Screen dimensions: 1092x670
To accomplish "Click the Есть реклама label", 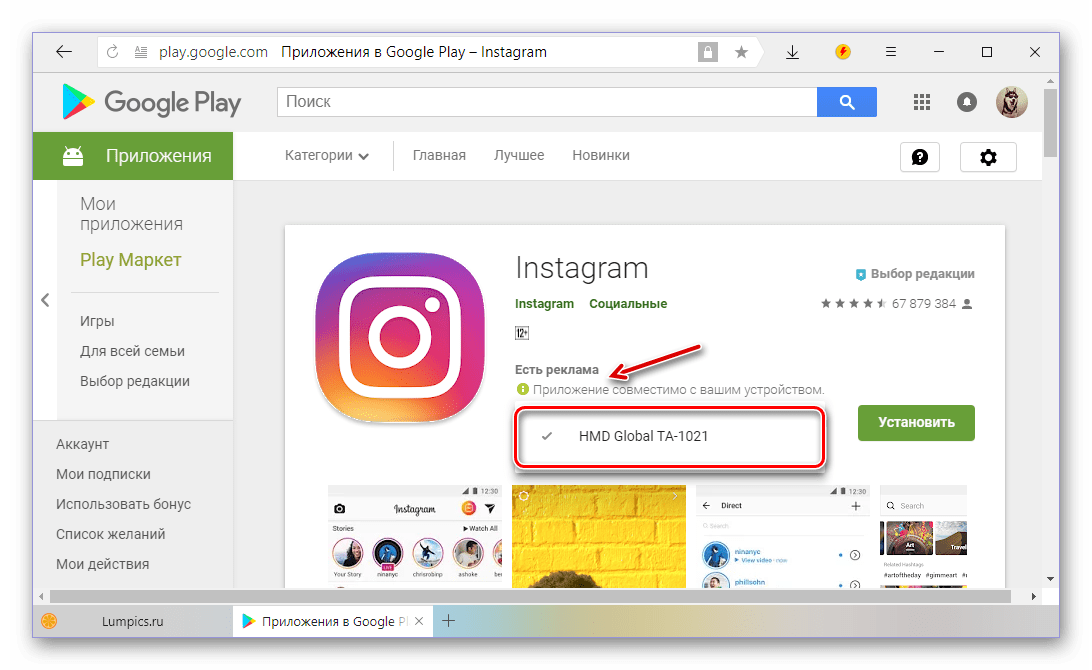I will 556,370.
